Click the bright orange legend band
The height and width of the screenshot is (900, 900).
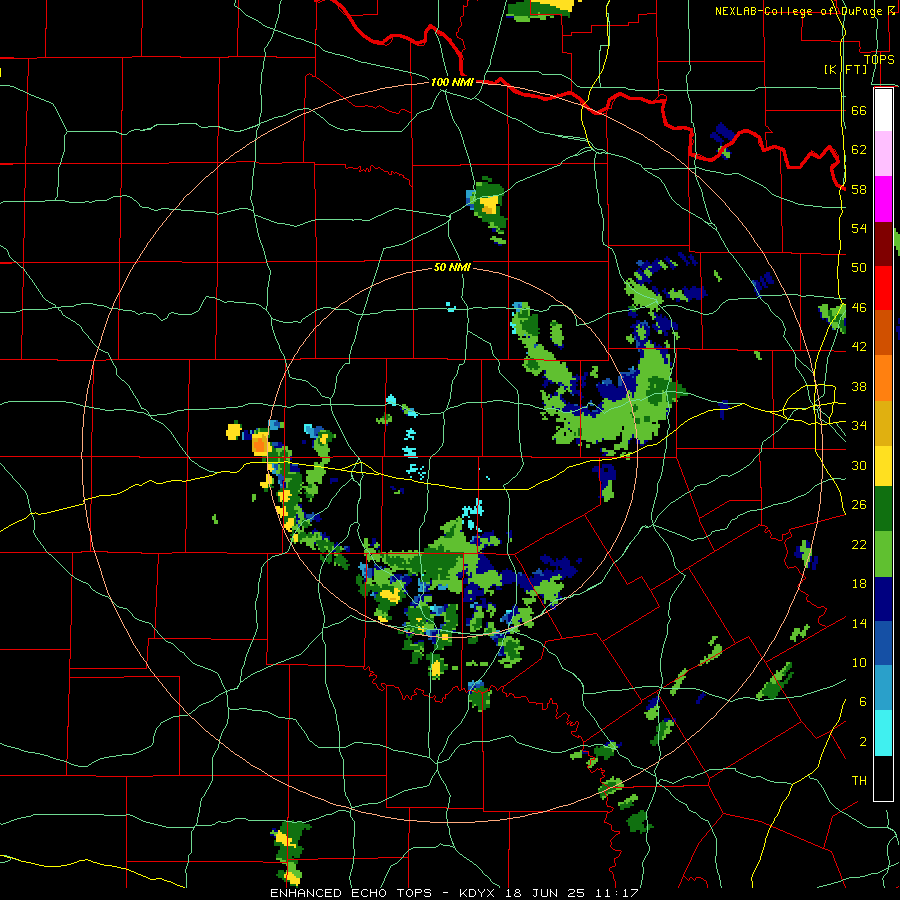(x=883, y=378)
